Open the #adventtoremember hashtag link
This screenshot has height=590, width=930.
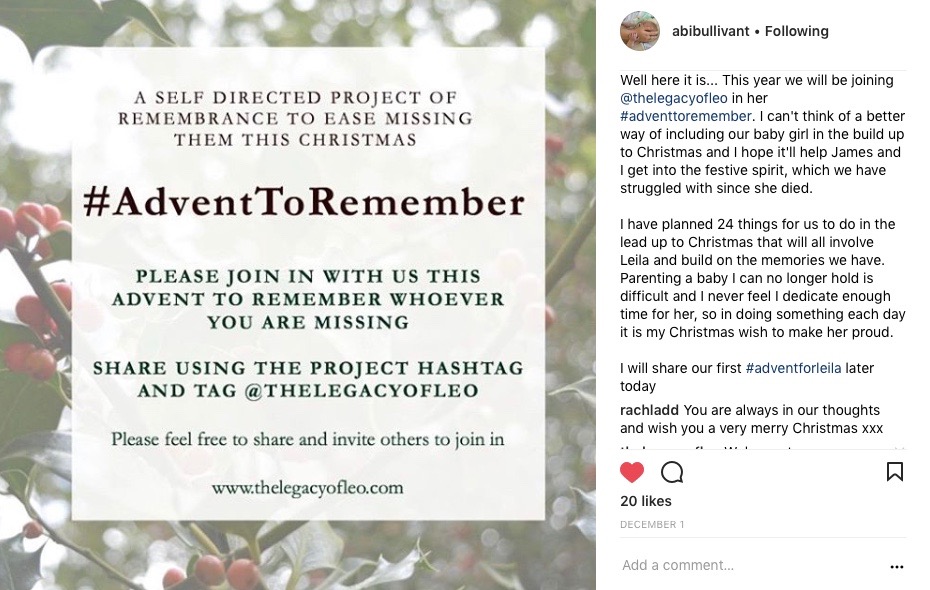pyautogui.click(x=685, y=116)
